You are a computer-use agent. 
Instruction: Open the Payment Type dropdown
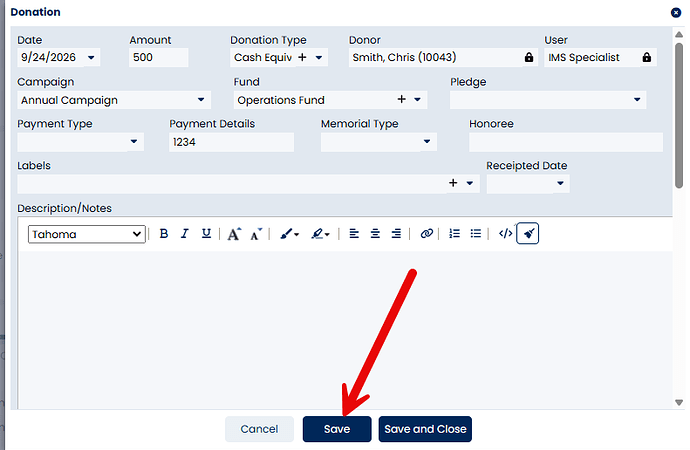[x=134, y=142]
